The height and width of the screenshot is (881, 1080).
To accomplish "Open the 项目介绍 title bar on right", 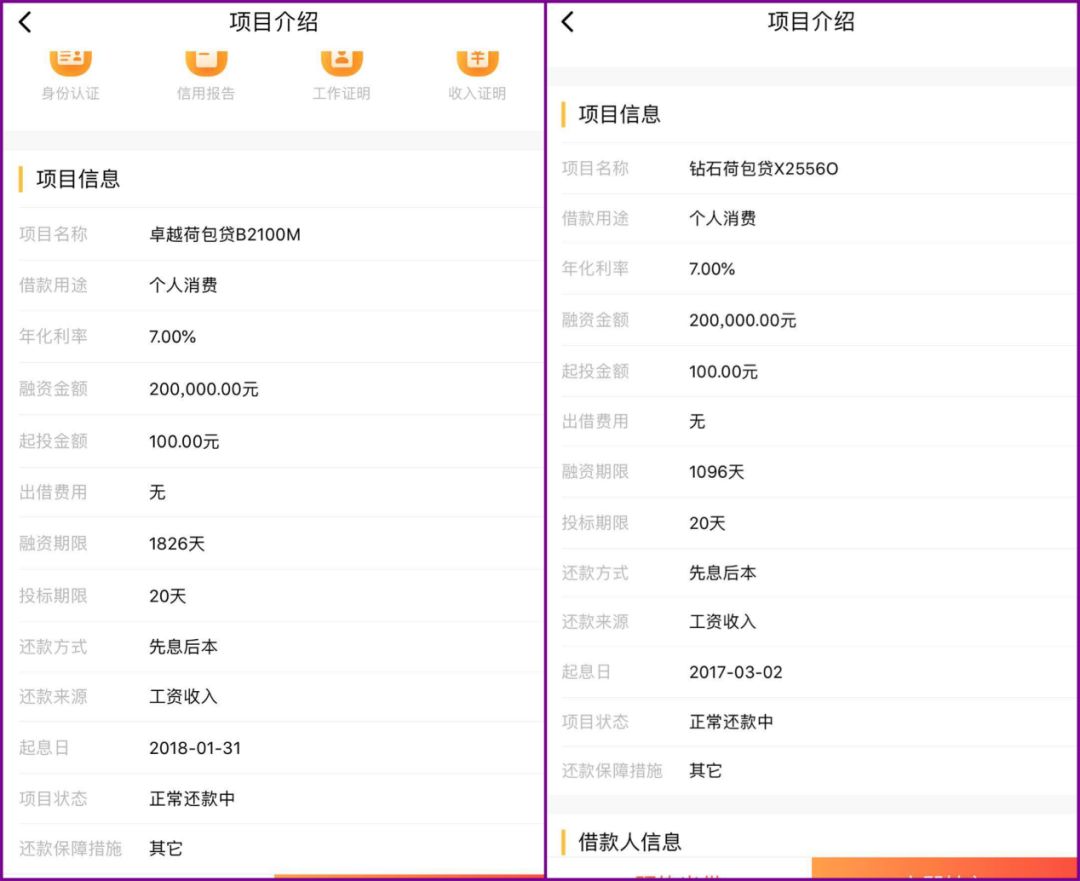I will tap(810, 21).
